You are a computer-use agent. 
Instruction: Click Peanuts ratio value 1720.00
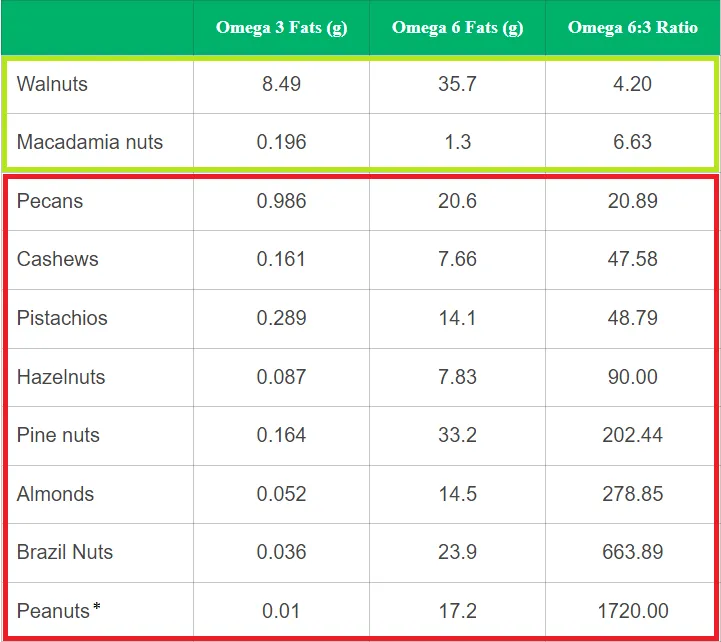click(633, 610)
